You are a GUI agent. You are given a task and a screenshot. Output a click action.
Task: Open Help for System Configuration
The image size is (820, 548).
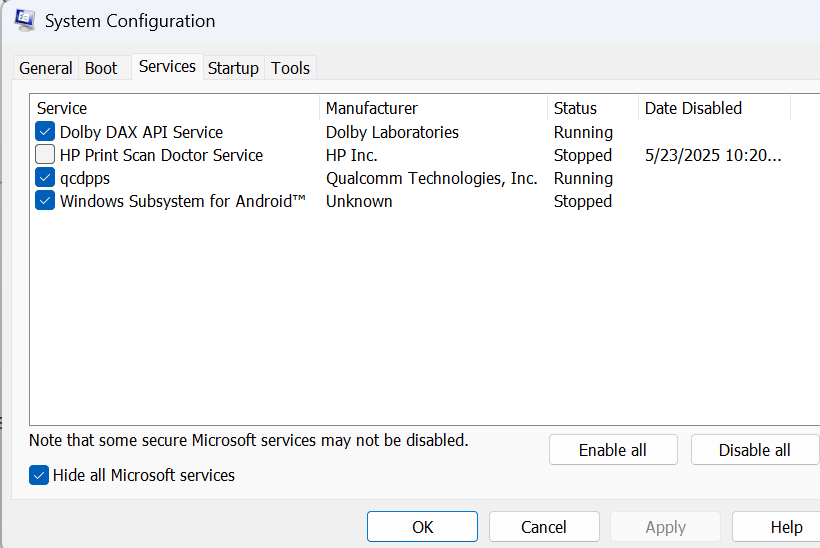point(785,527)
